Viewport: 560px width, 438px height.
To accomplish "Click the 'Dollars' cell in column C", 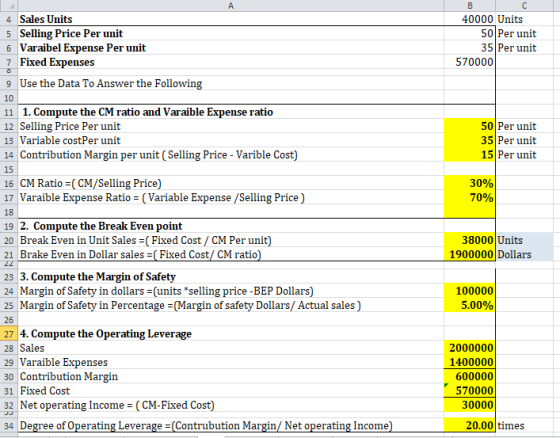I will 524,254.
